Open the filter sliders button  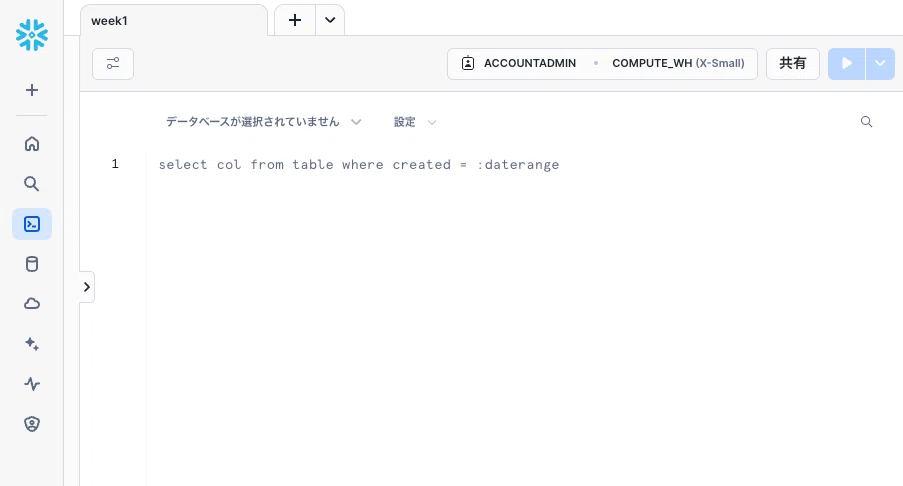(113, 63)
